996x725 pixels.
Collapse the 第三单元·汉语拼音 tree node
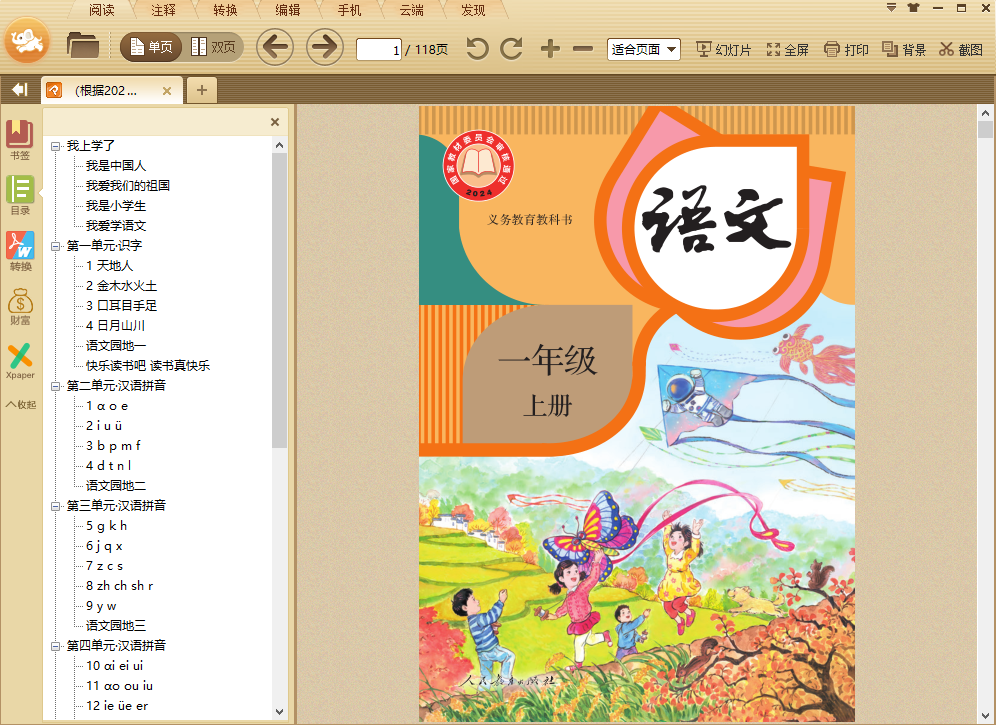(x=55, y=506)
